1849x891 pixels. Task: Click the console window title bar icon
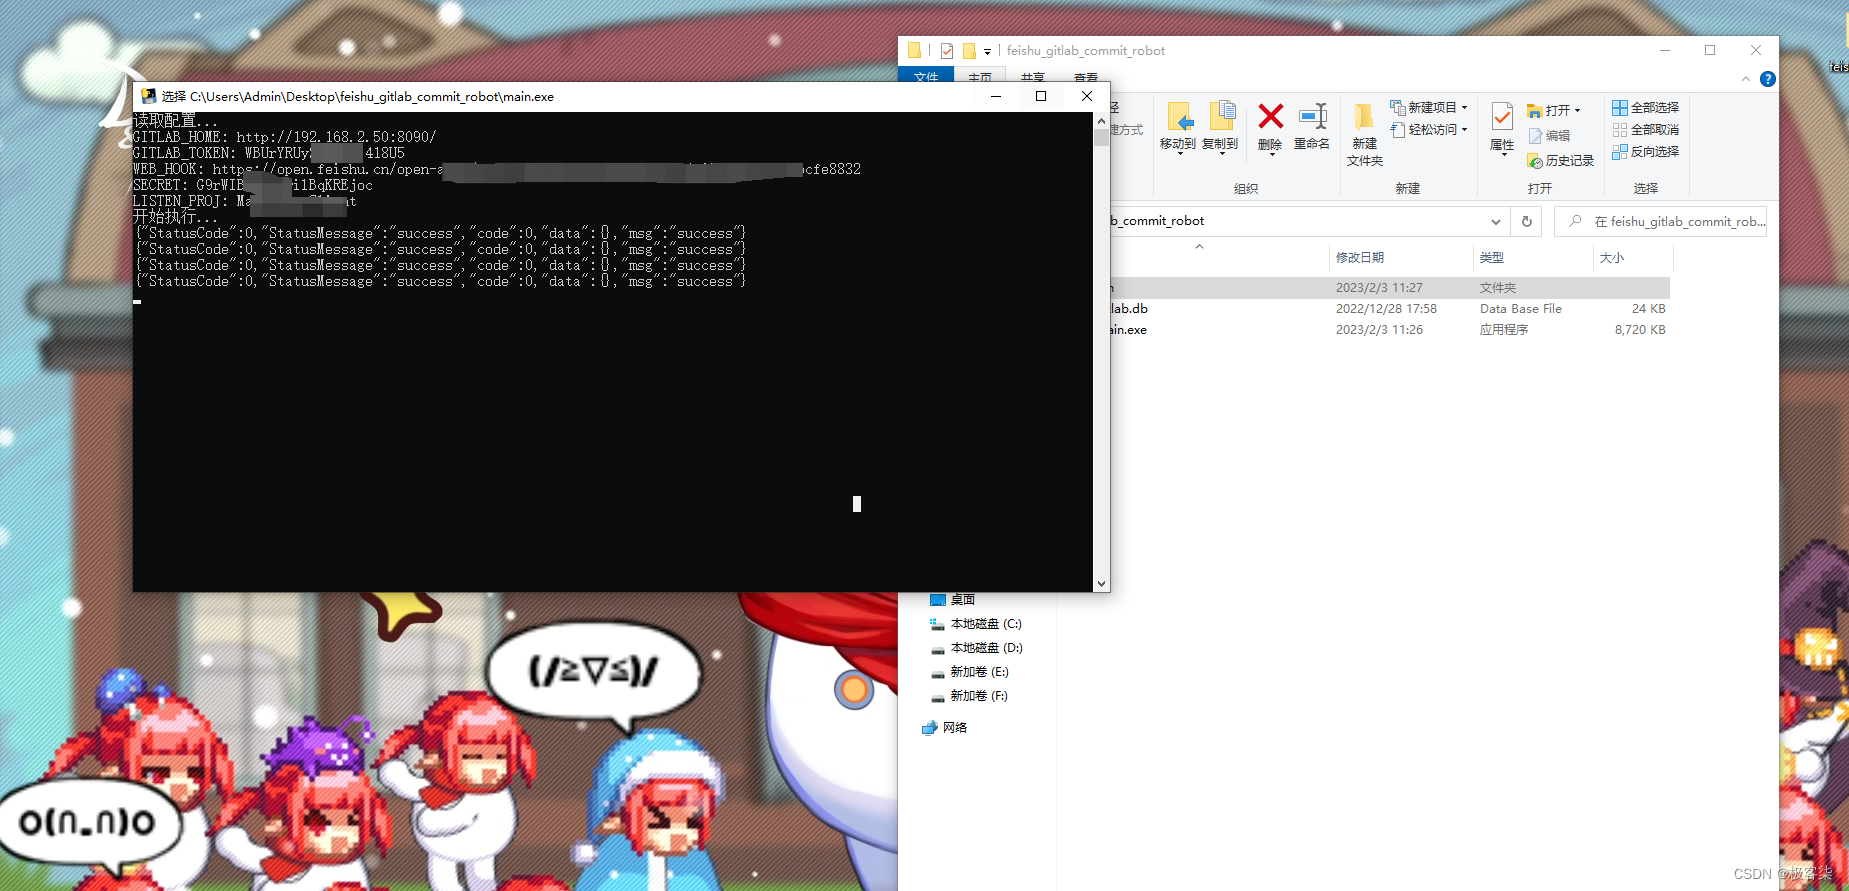(149, 96)
